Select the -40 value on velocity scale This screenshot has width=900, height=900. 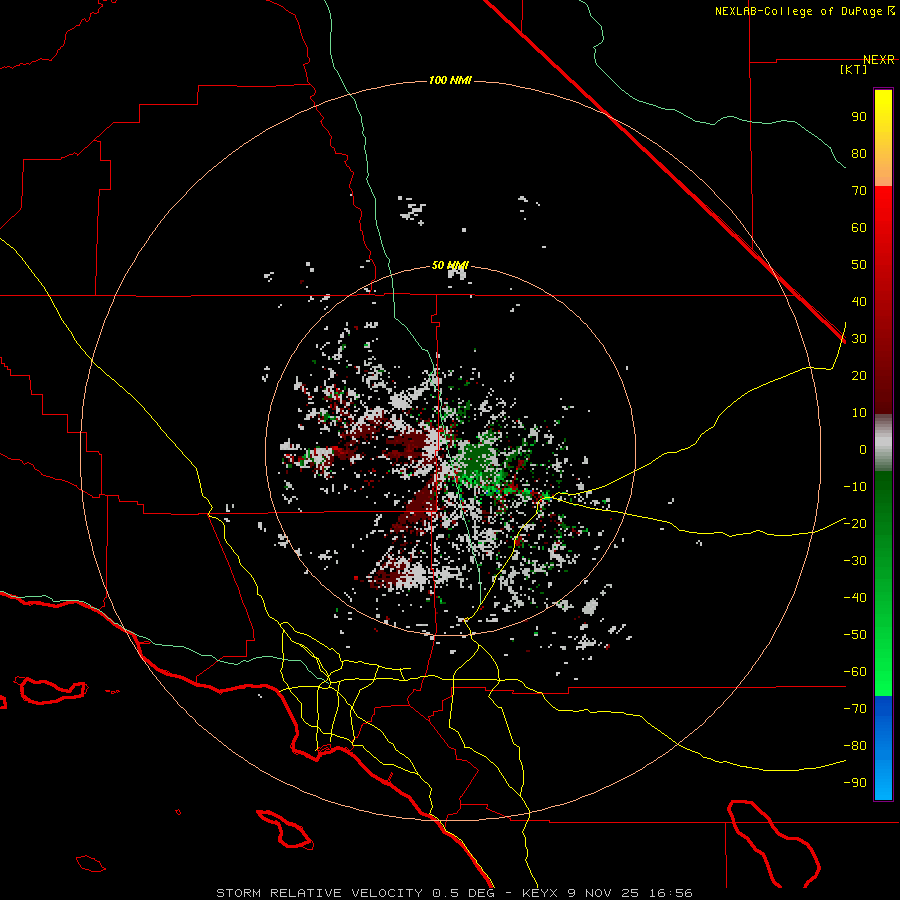(x=855, y=598)
